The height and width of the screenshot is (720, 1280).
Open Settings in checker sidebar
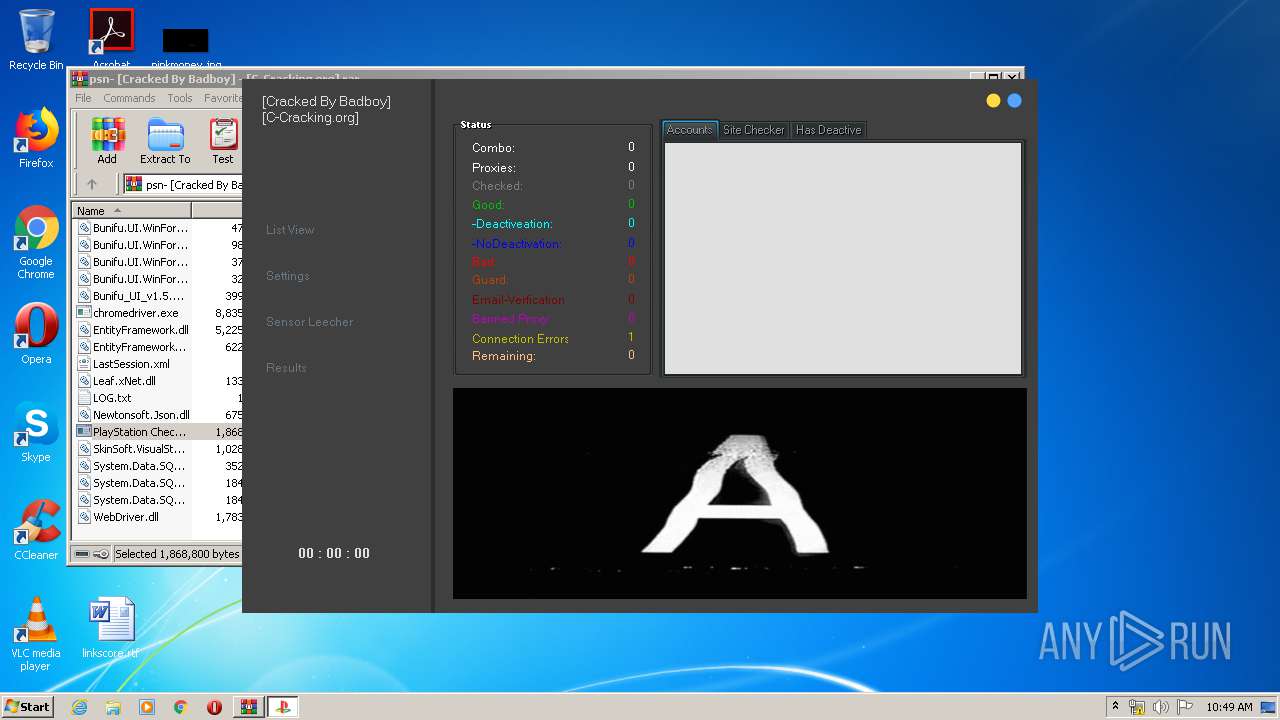point(288,276)
